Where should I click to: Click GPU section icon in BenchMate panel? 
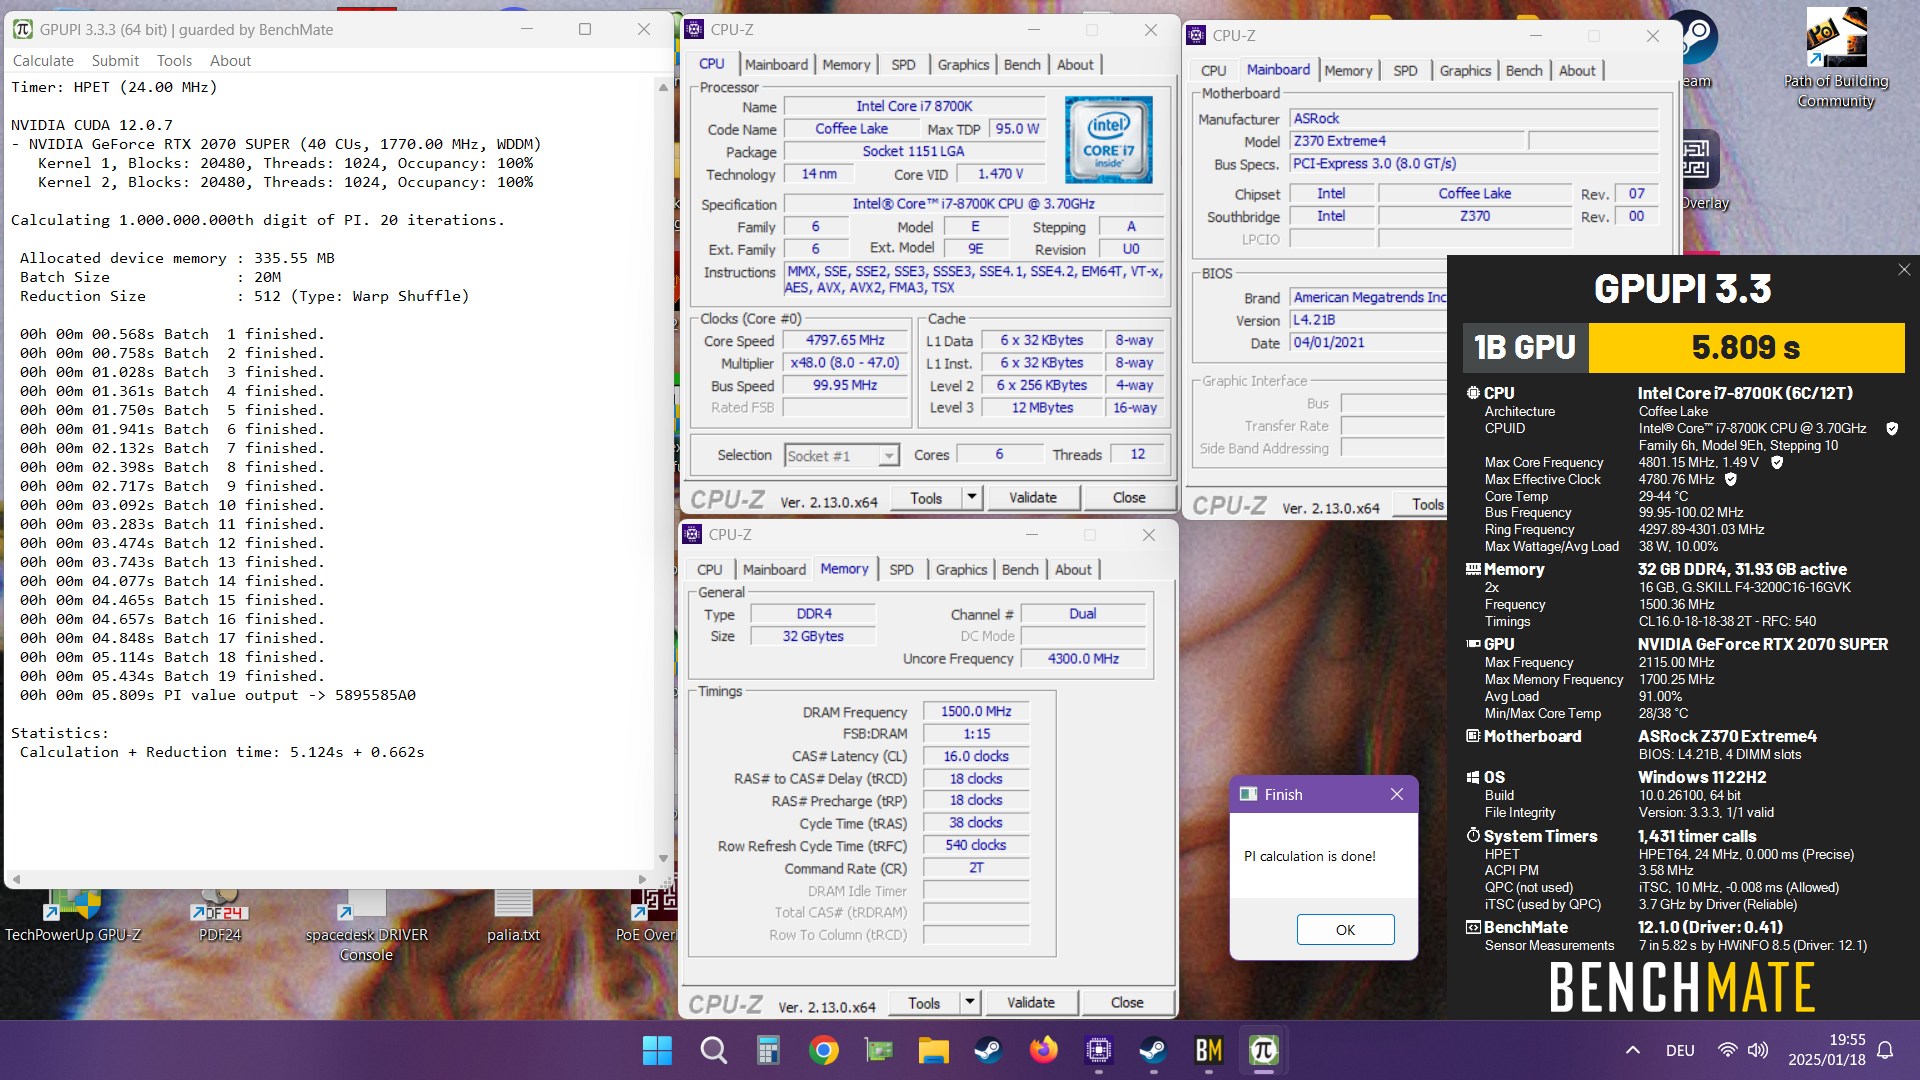pyautogui.click(x=1473, y=644)
